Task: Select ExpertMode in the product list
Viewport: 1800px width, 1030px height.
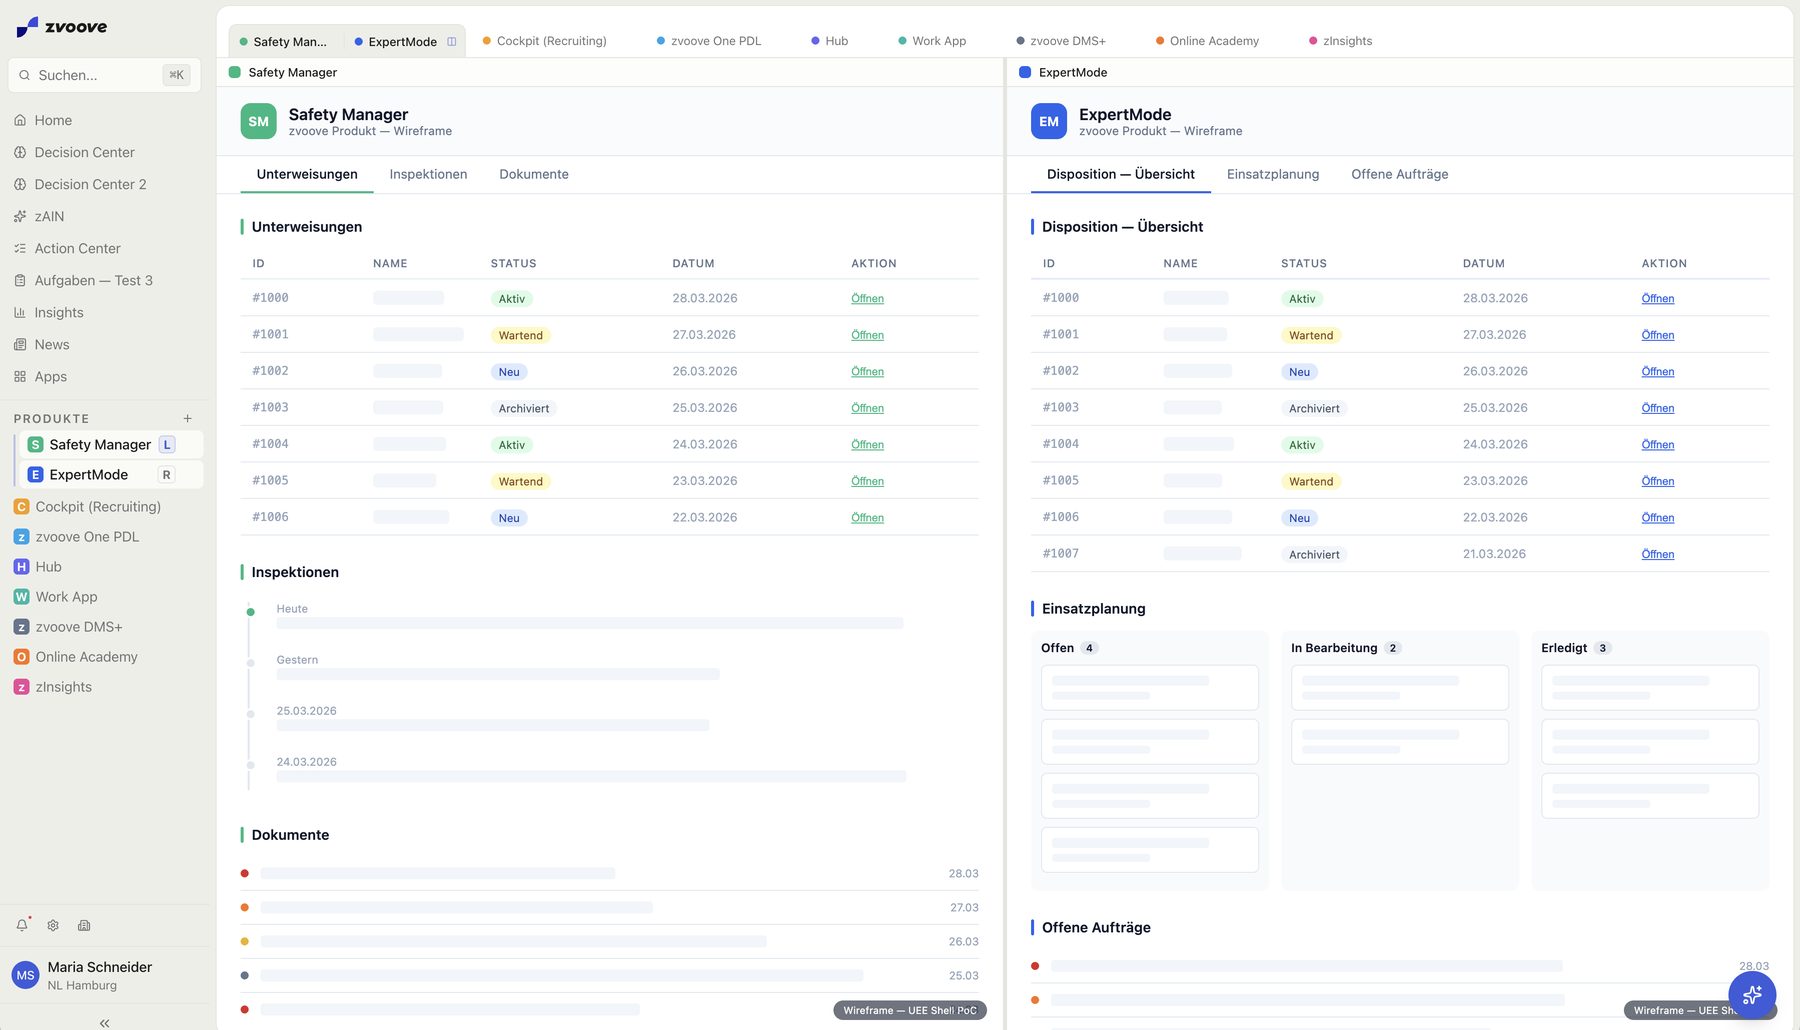Action: click(x=112, y=474)
